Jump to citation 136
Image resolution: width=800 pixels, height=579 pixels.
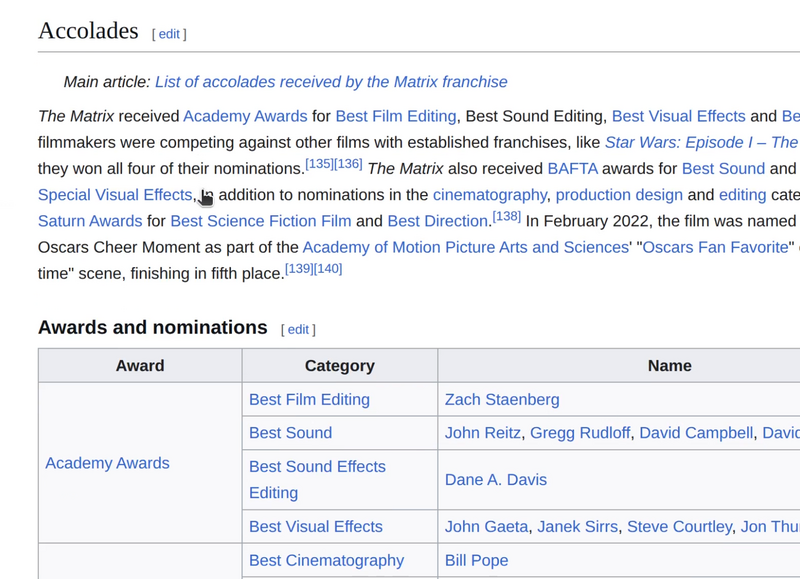tap(348, 164)
